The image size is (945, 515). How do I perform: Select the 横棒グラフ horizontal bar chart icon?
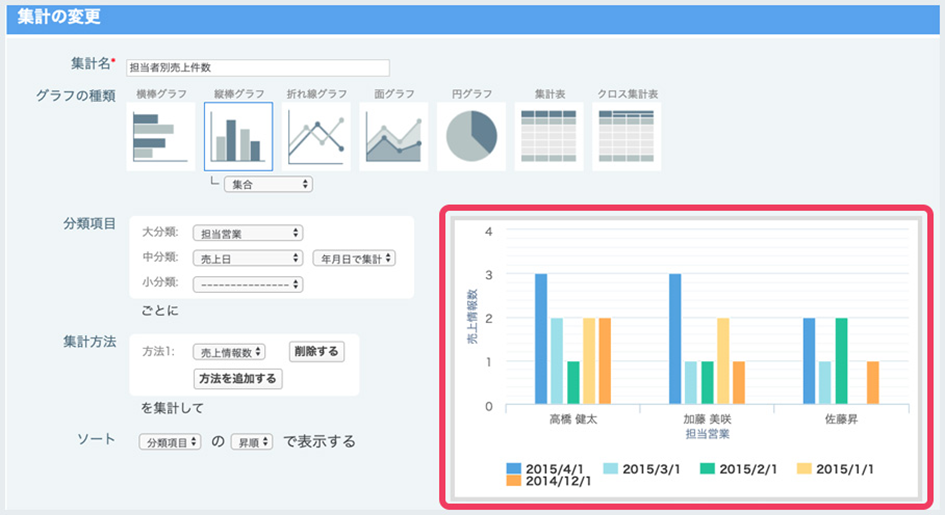pos(160,137)
